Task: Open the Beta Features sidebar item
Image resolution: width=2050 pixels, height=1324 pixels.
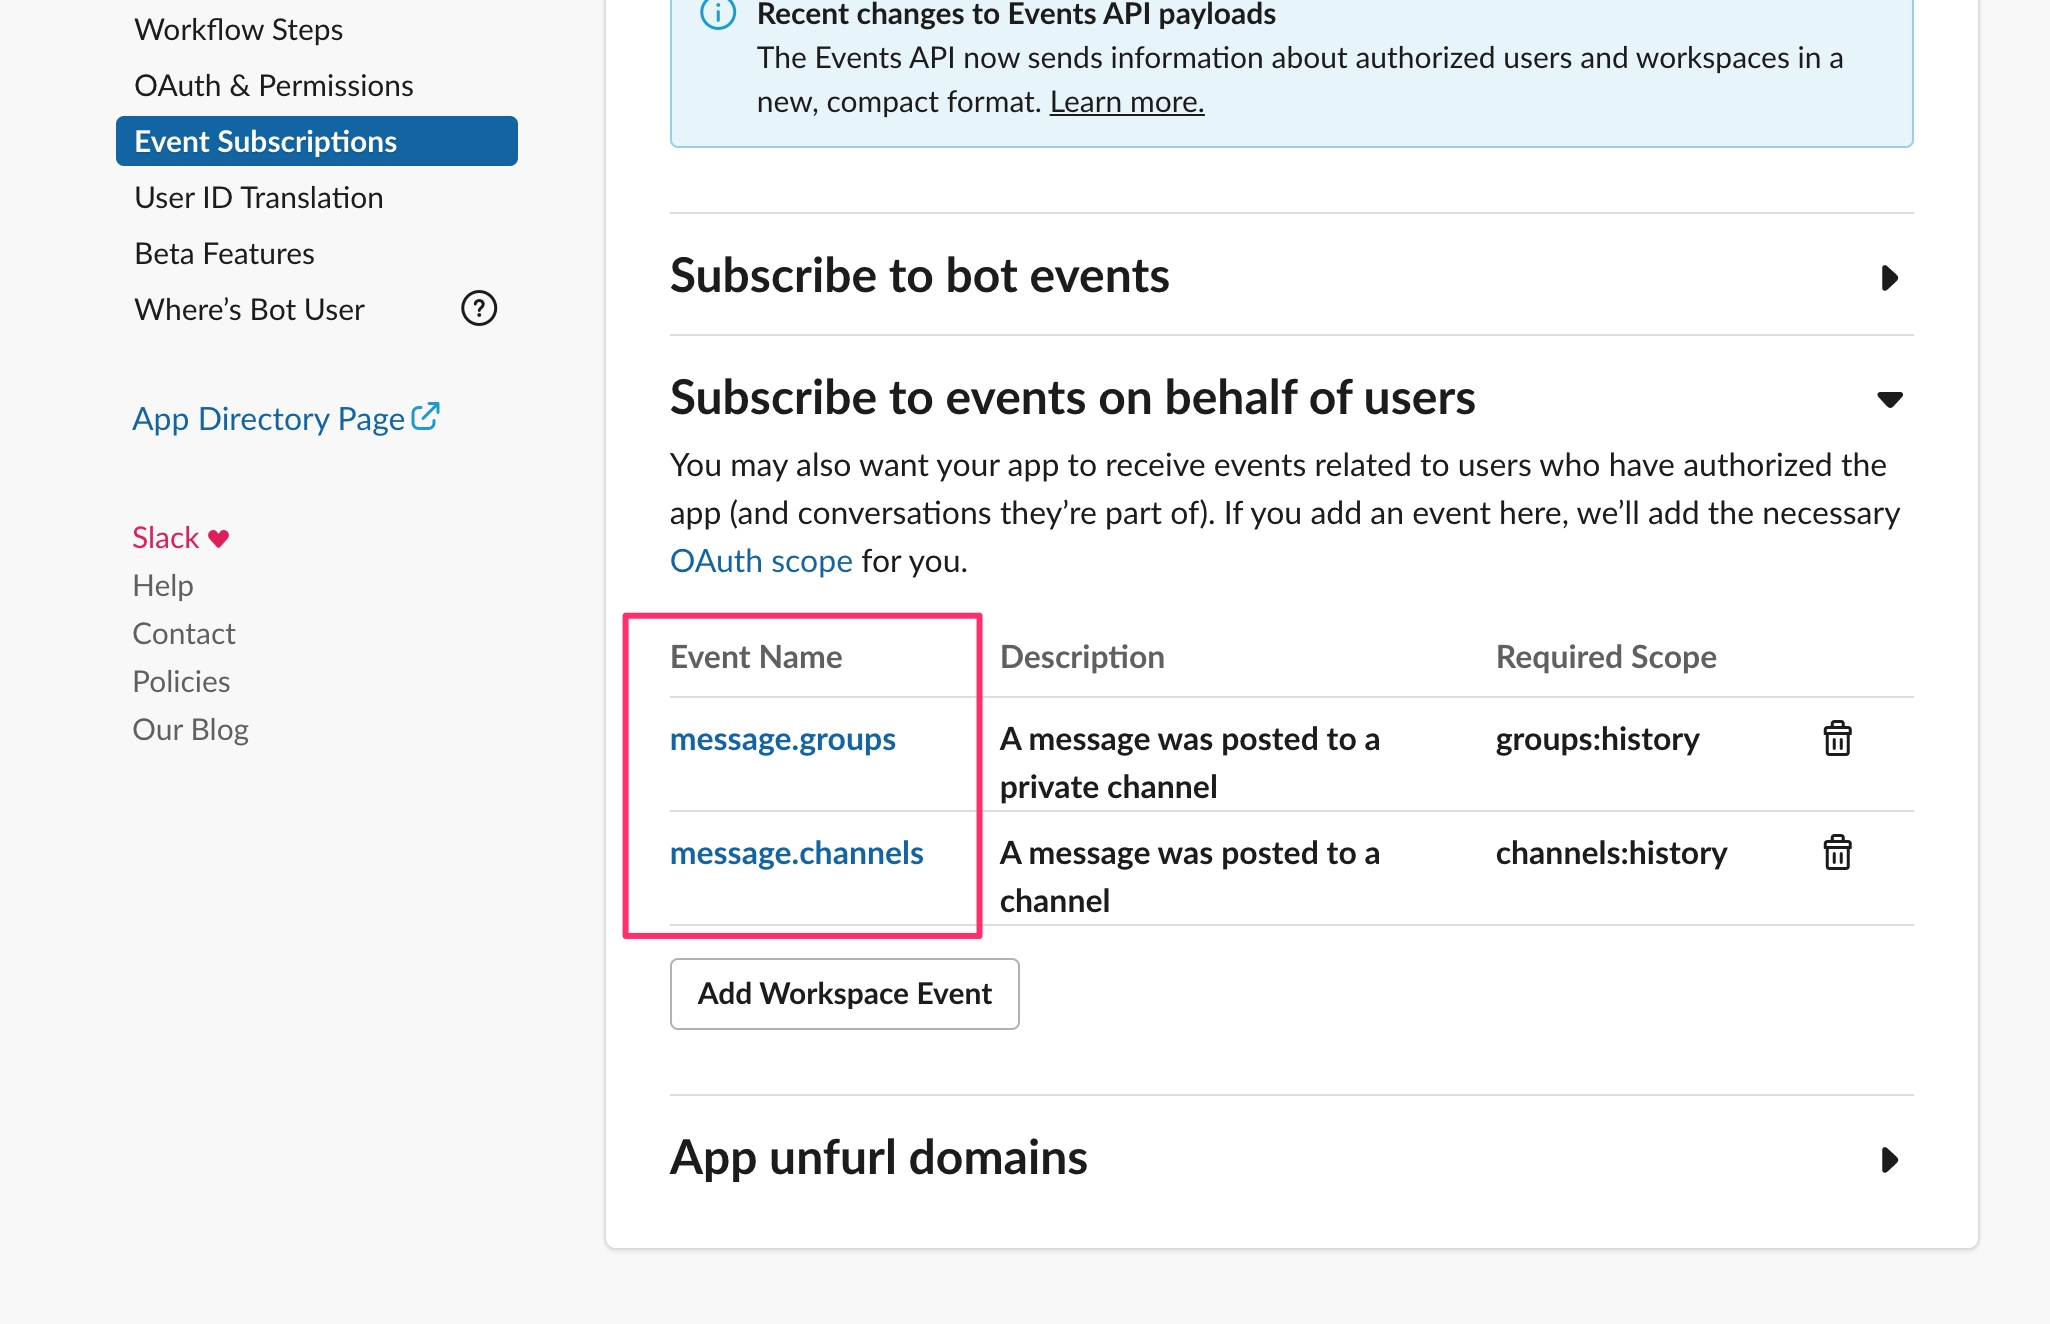Action: tap(224, 254)
